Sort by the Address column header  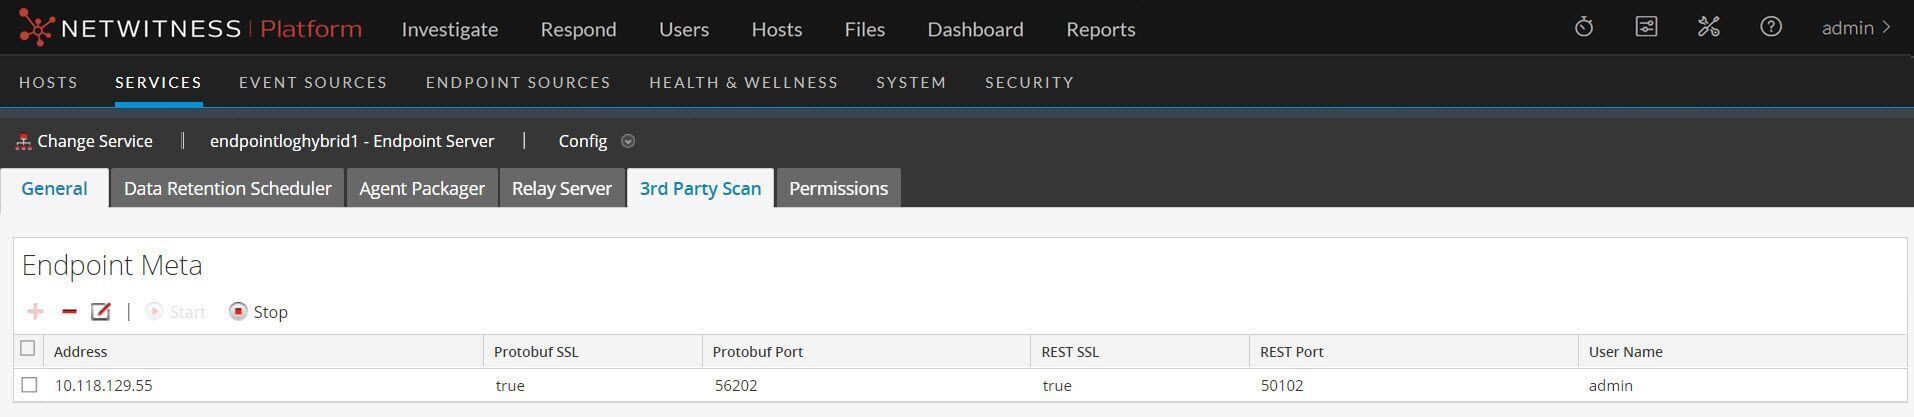pos(81,352)
